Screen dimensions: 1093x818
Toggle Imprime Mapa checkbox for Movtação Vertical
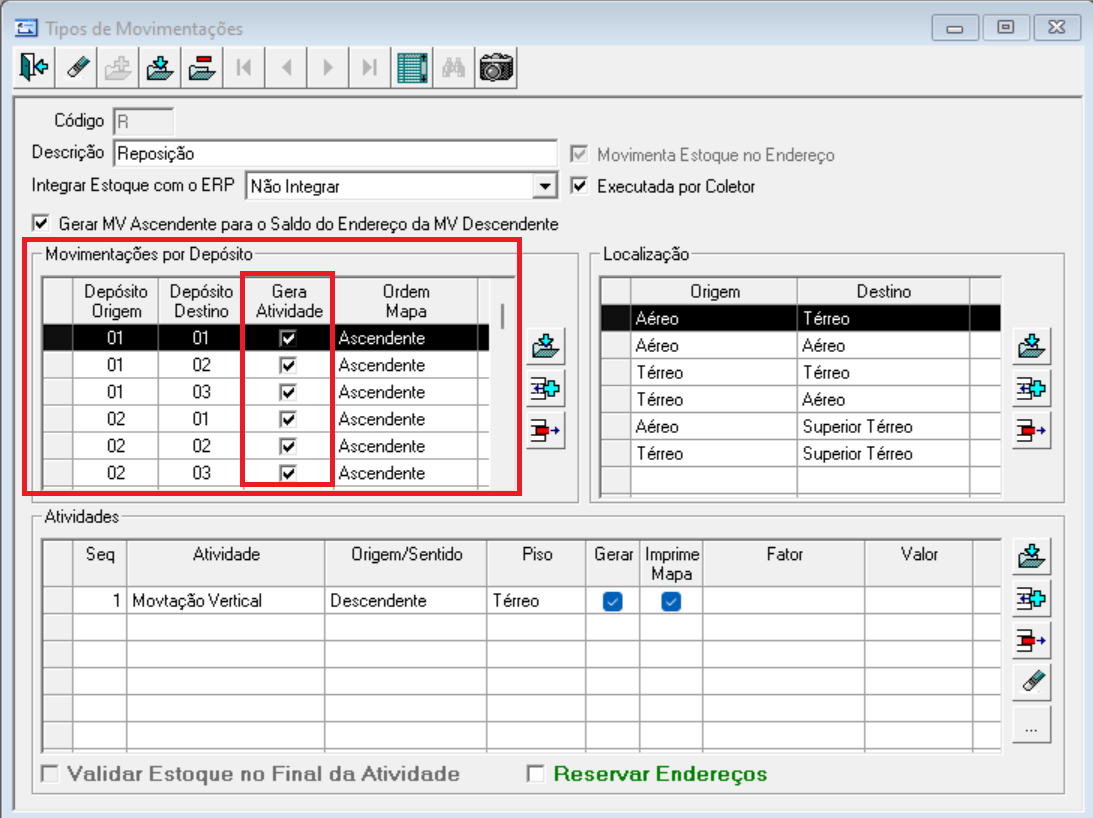click(x=671, y=601)
